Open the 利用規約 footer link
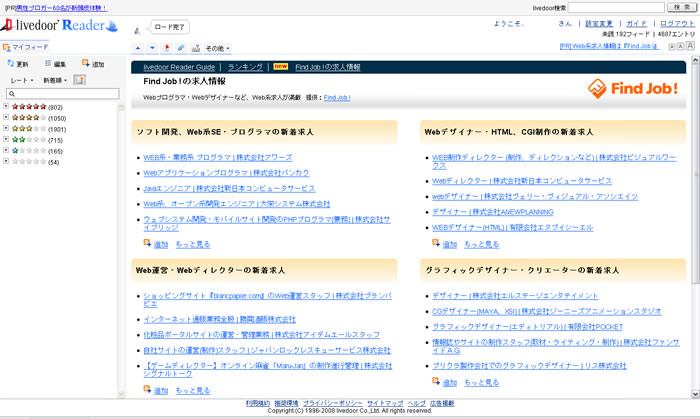The width and height of the screenshot is (700, 419). tap(258, 403)
